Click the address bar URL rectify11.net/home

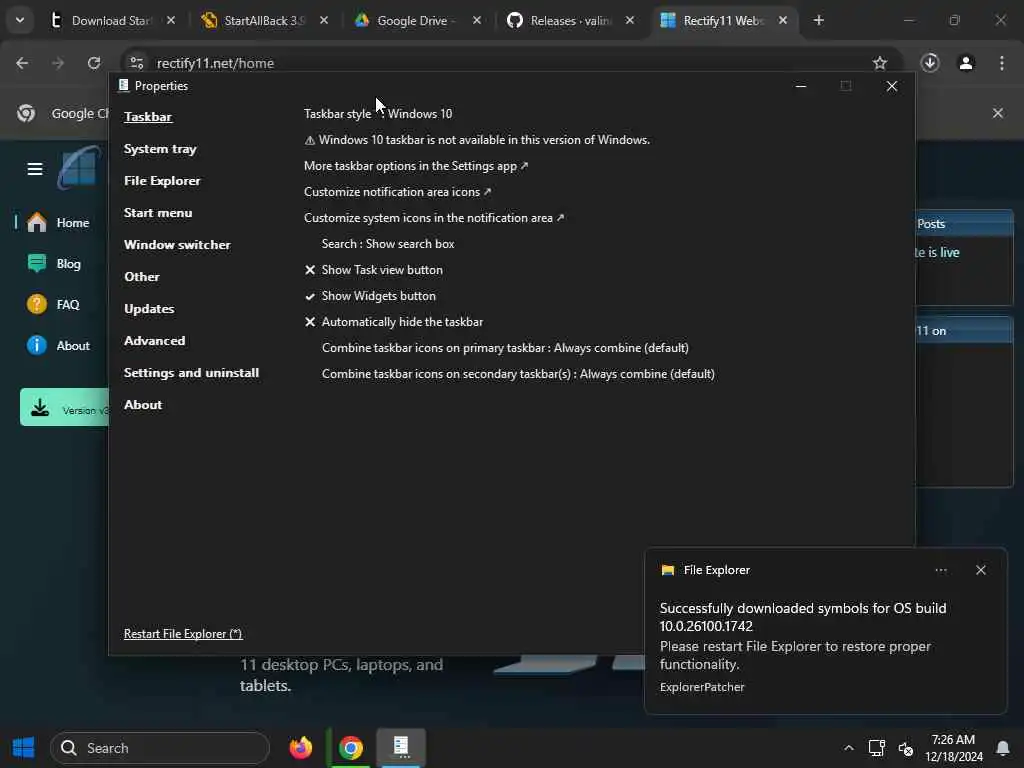[215, 63]
